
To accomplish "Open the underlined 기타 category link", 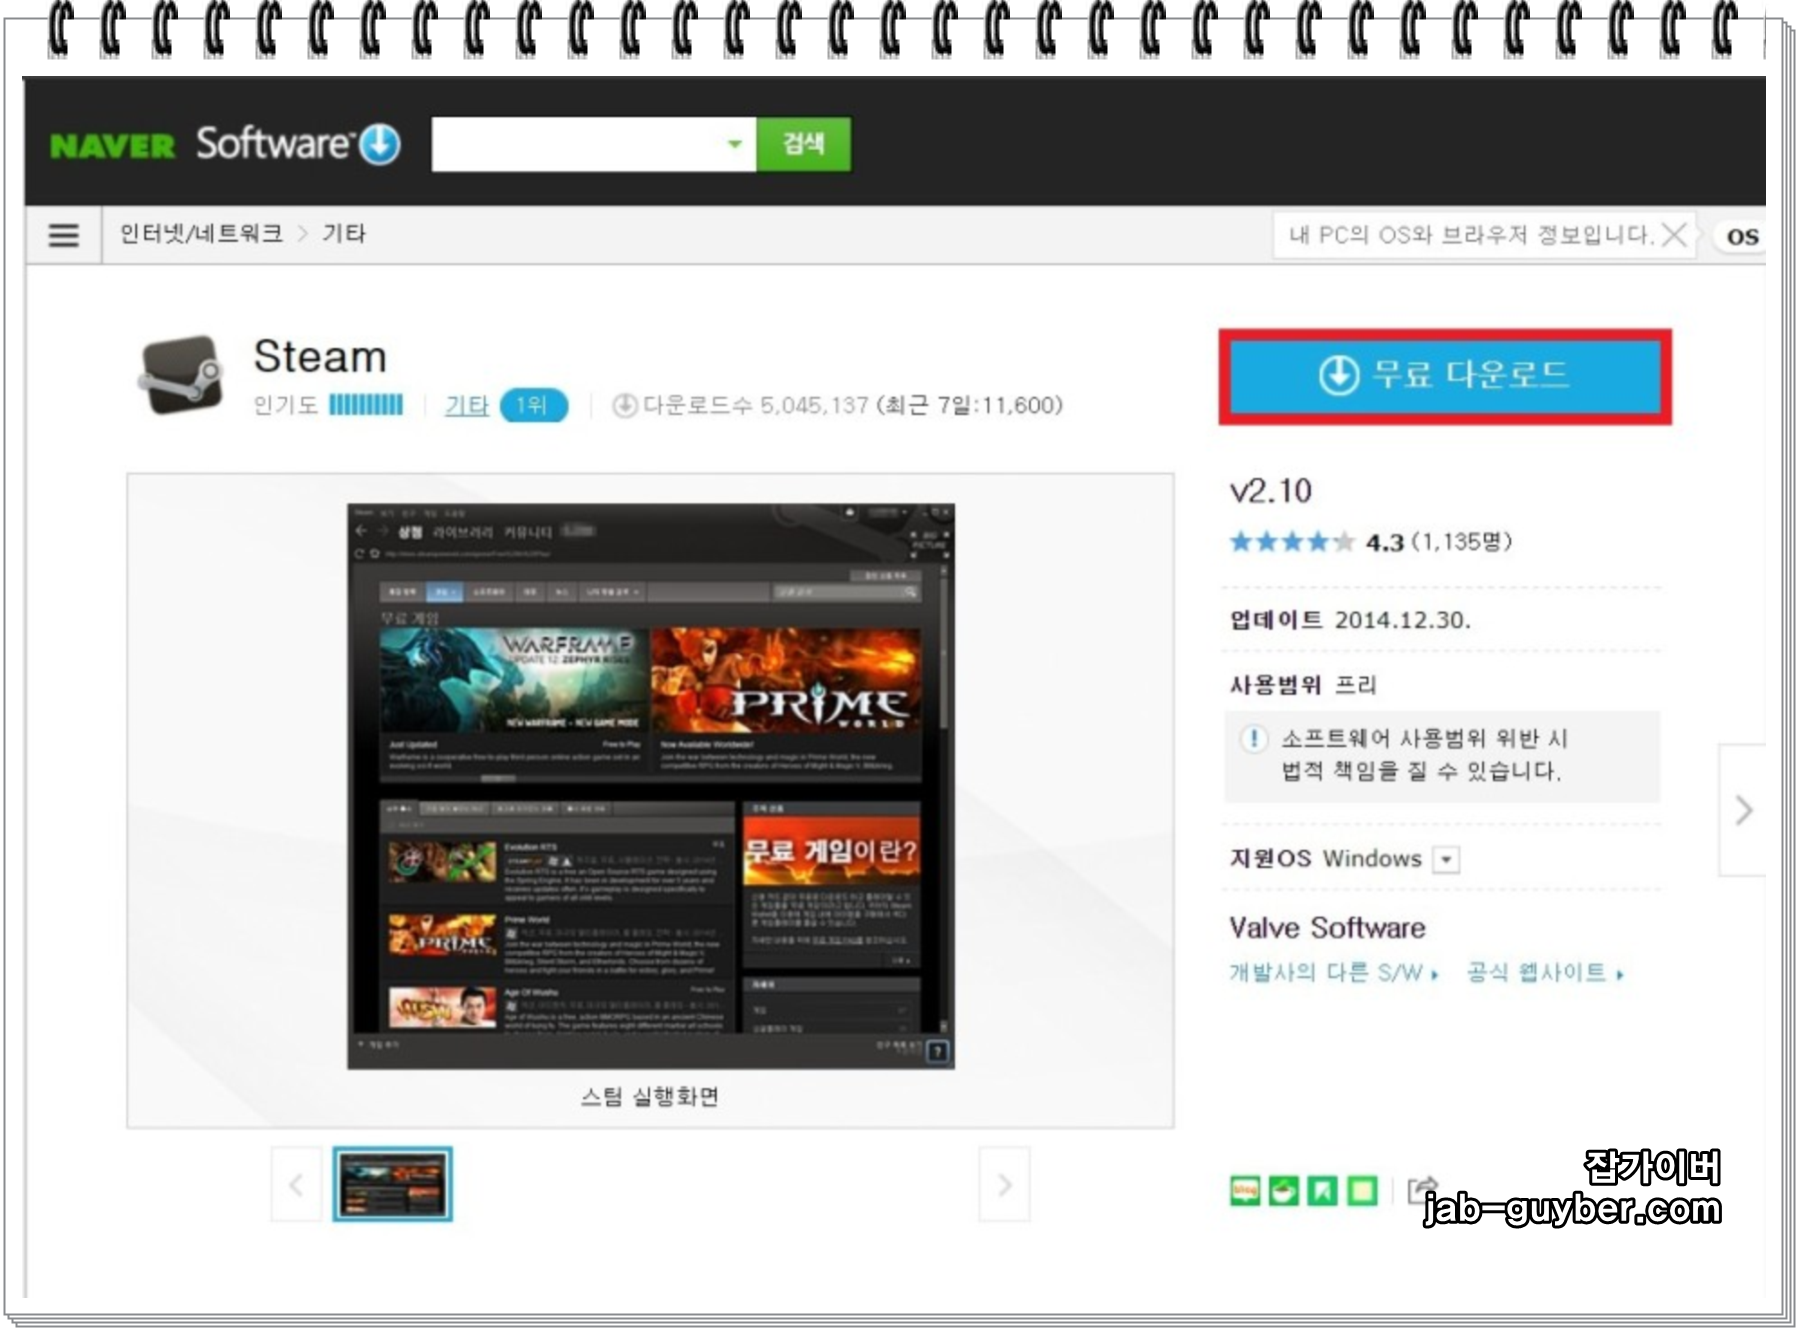I will click(466, 405).
